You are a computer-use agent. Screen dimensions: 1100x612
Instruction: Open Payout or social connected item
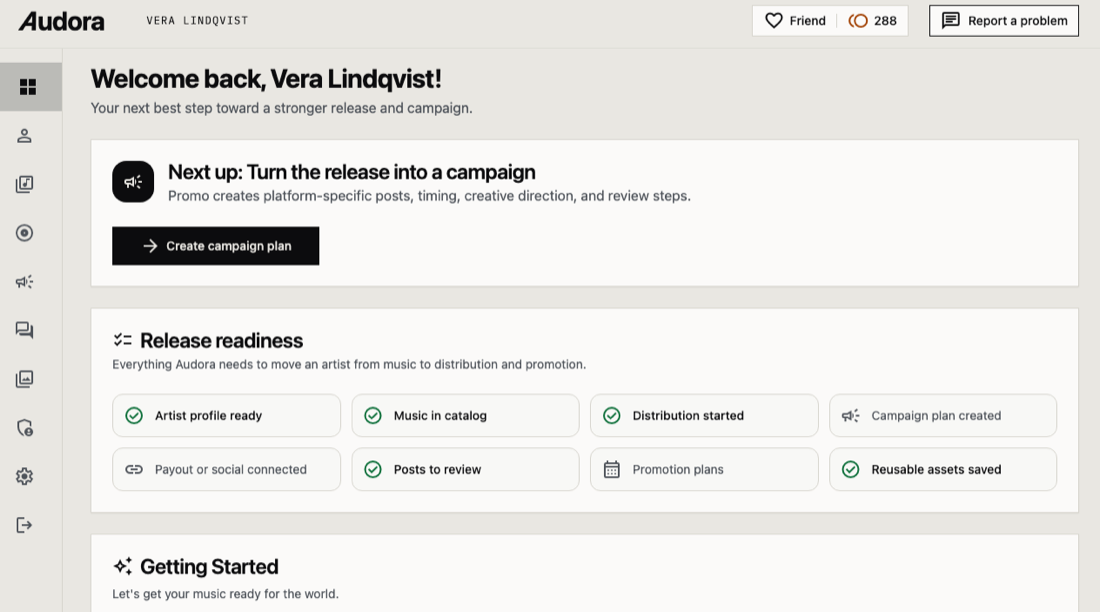227,470
